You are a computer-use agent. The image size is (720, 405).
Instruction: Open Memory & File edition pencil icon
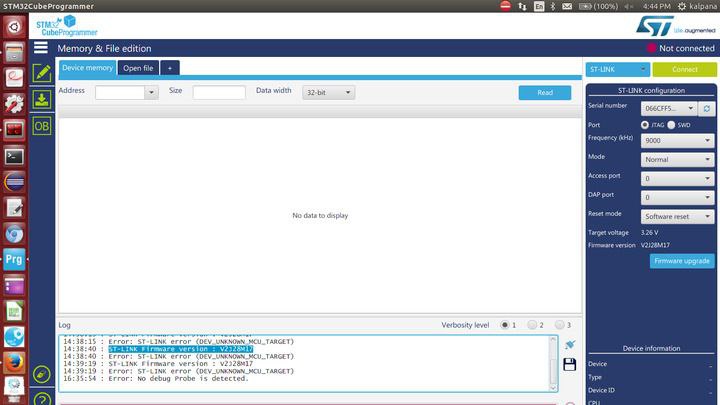point(42,73)
